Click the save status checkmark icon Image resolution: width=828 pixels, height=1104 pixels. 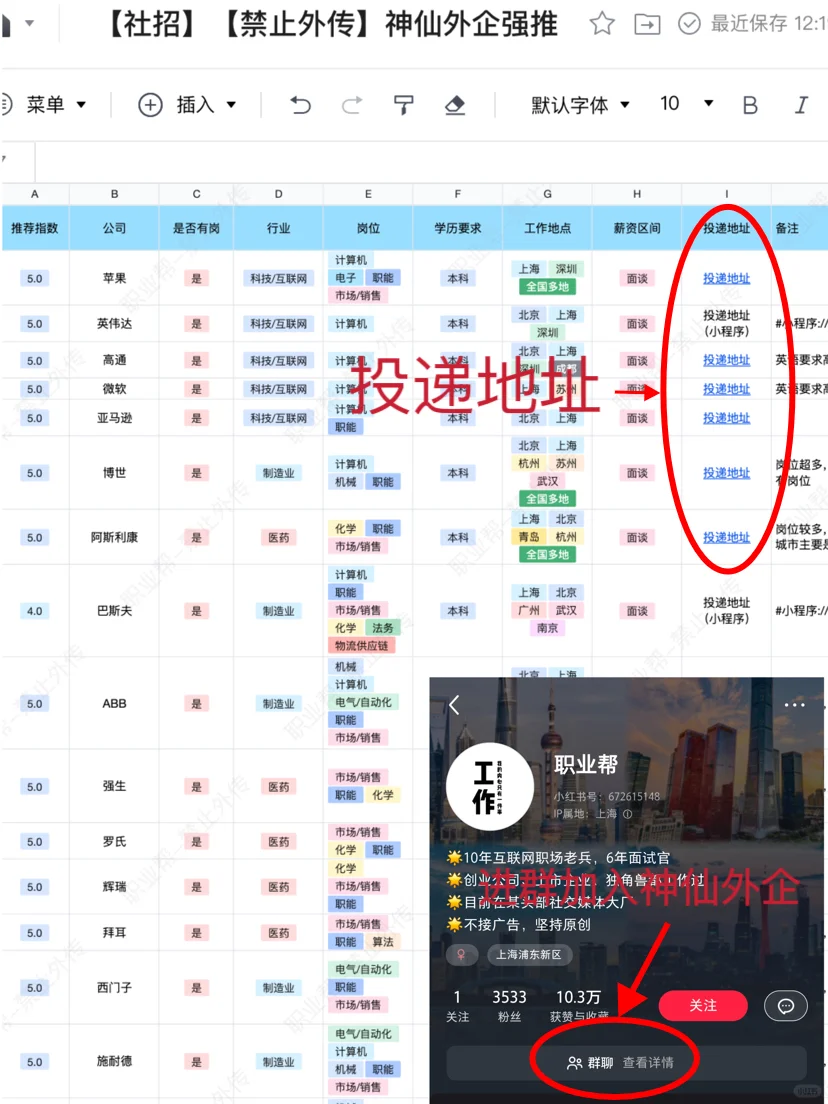click(x=690, y=25)
